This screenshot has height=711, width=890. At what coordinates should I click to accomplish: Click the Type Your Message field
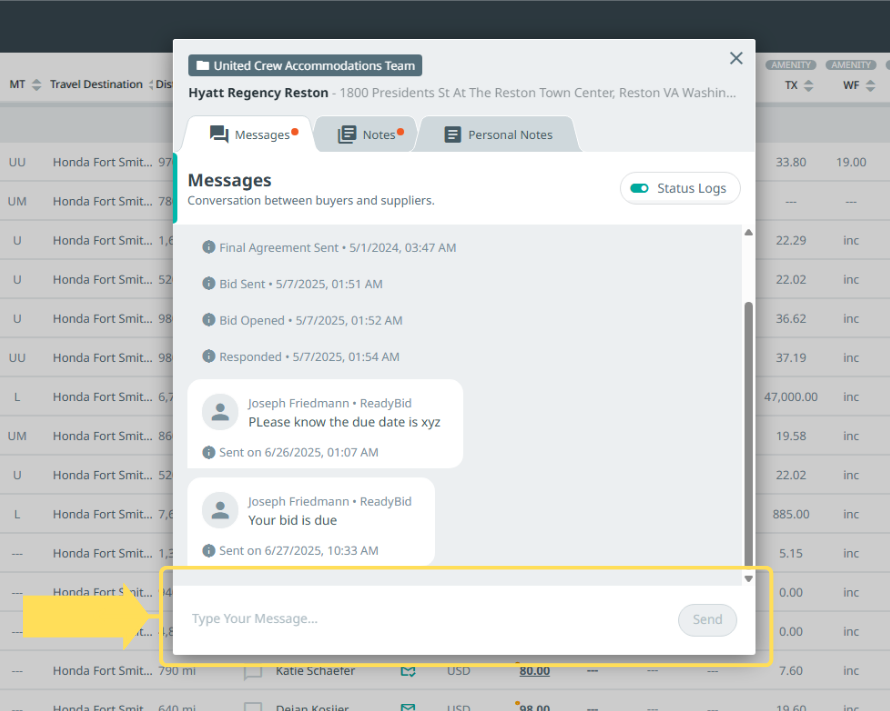pyautogui.click(x=426, y=619)
